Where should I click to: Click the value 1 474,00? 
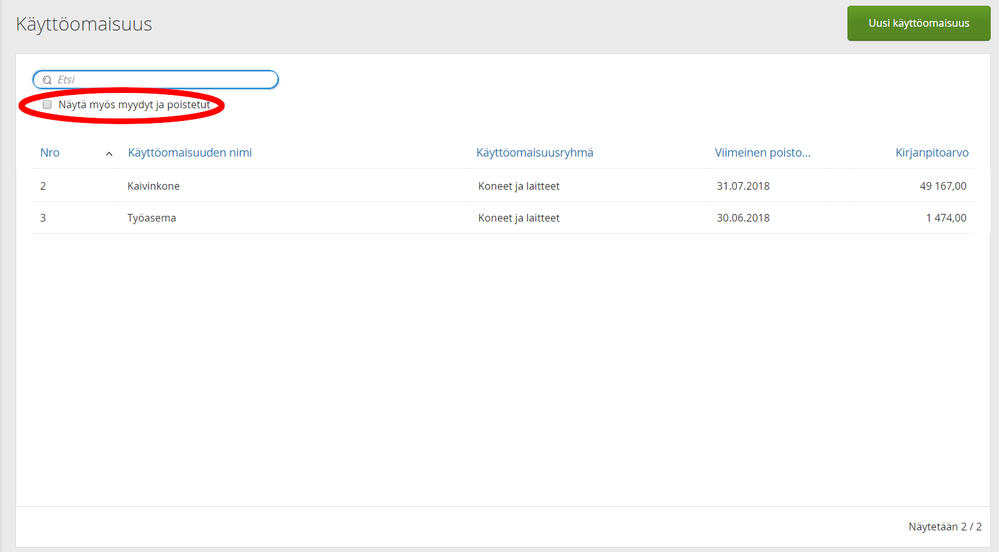point(946,218)
